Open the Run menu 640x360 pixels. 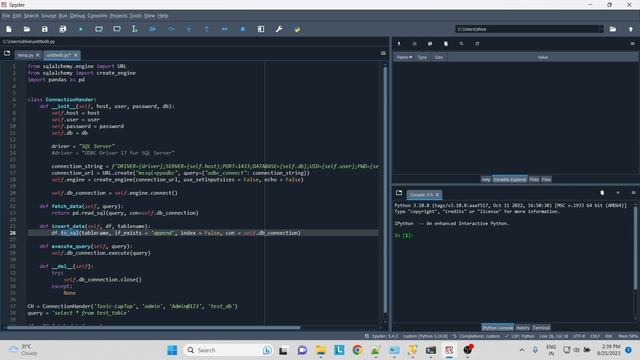click(63, 16)
